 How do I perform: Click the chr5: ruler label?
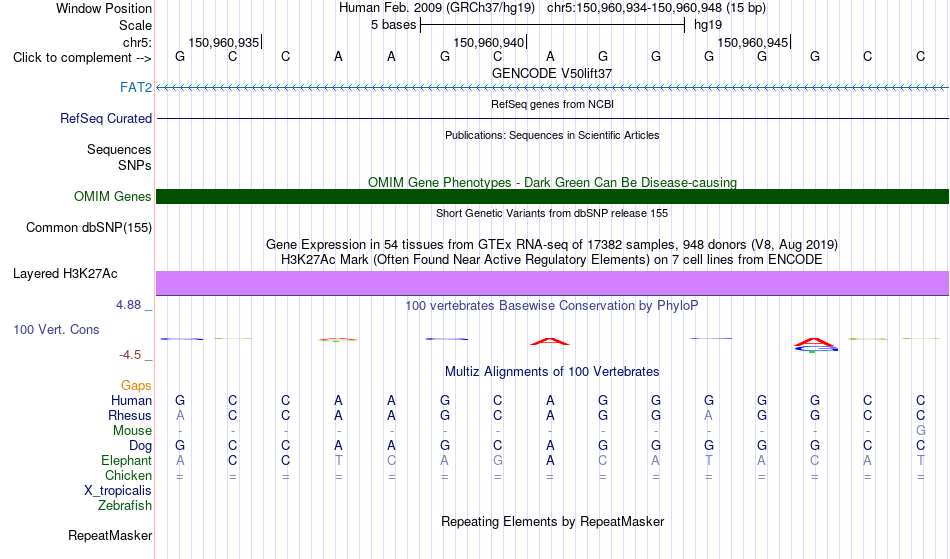coord(137,42)
